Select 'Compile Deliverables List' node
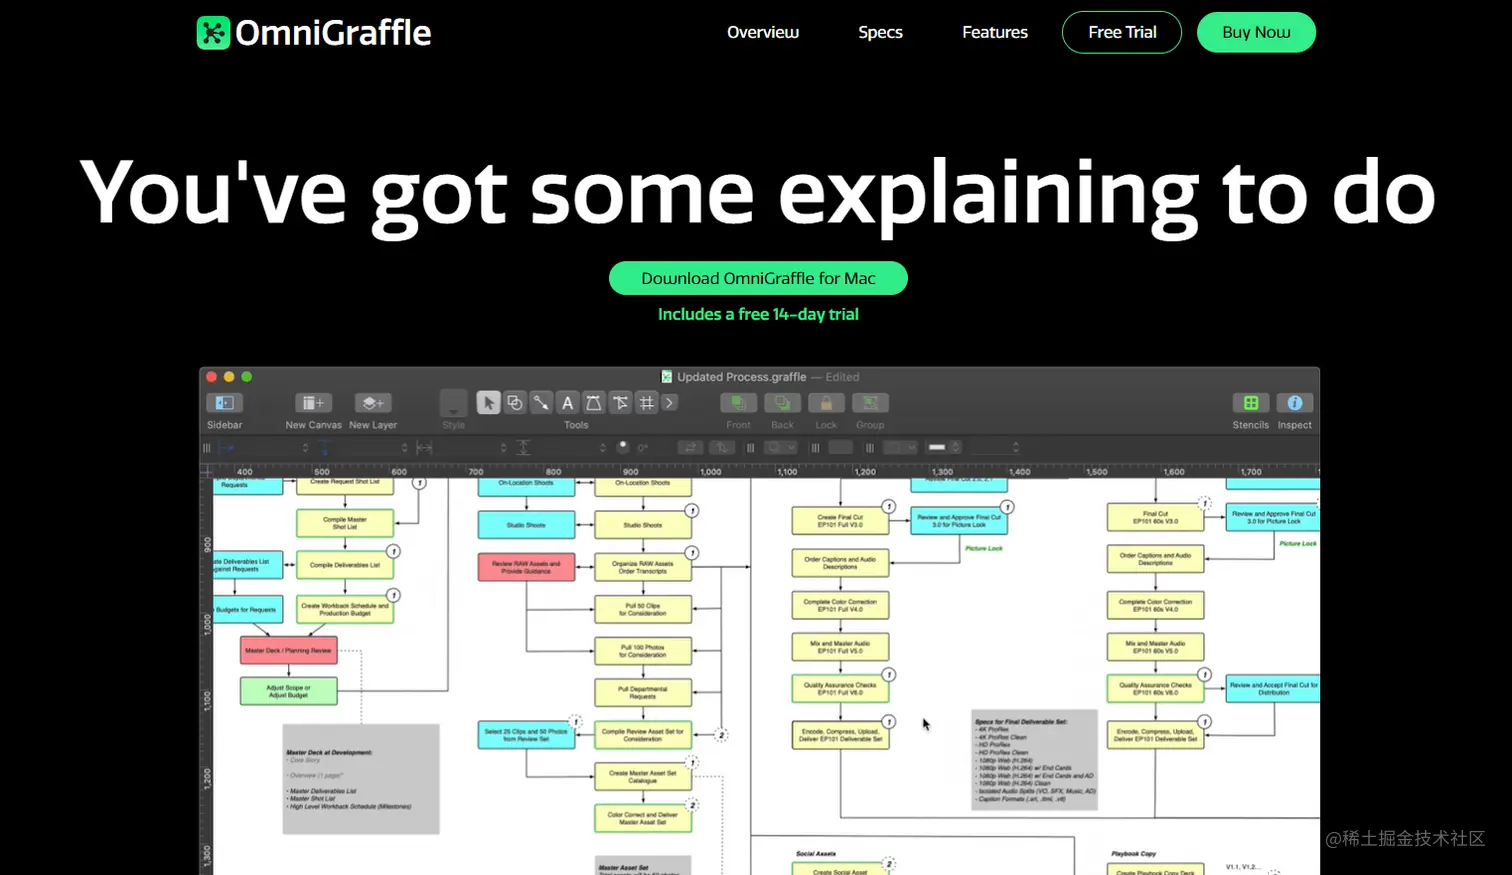The height and width of the screenshot is (875, 1512). 345,565
